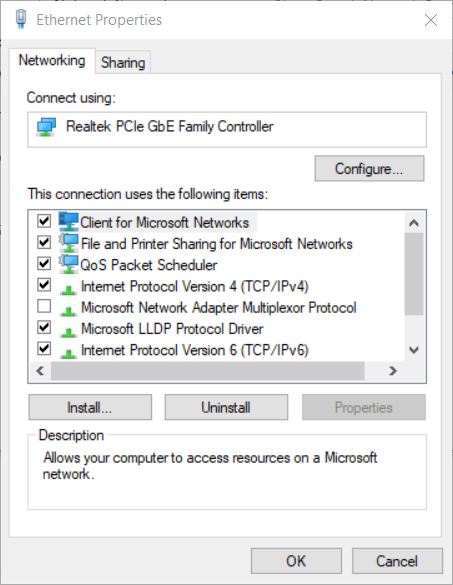This screenshot has width=453, height=585.
Task: Click the Internet Protocol Version 4 icon
Action: [x=68, y=289]
